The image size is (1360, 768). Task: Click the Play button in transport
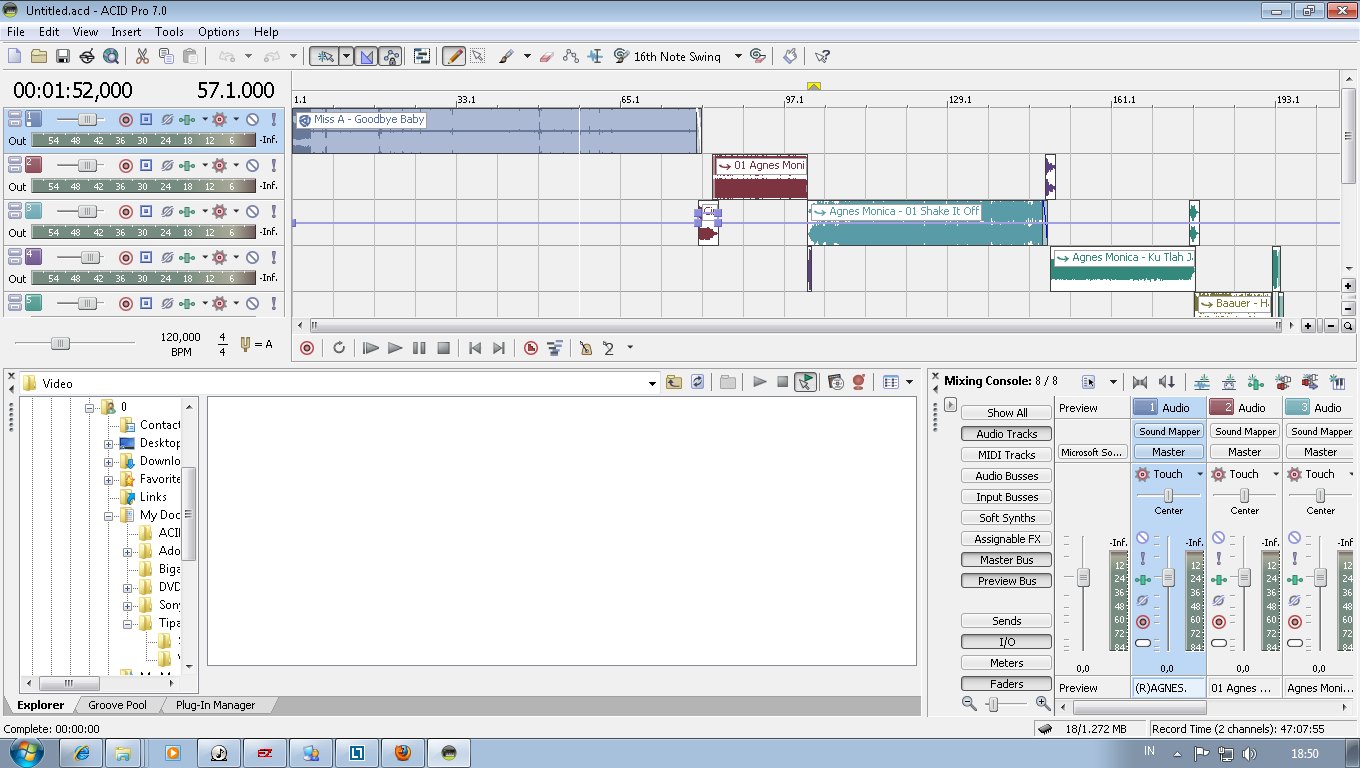pos(395,348)
